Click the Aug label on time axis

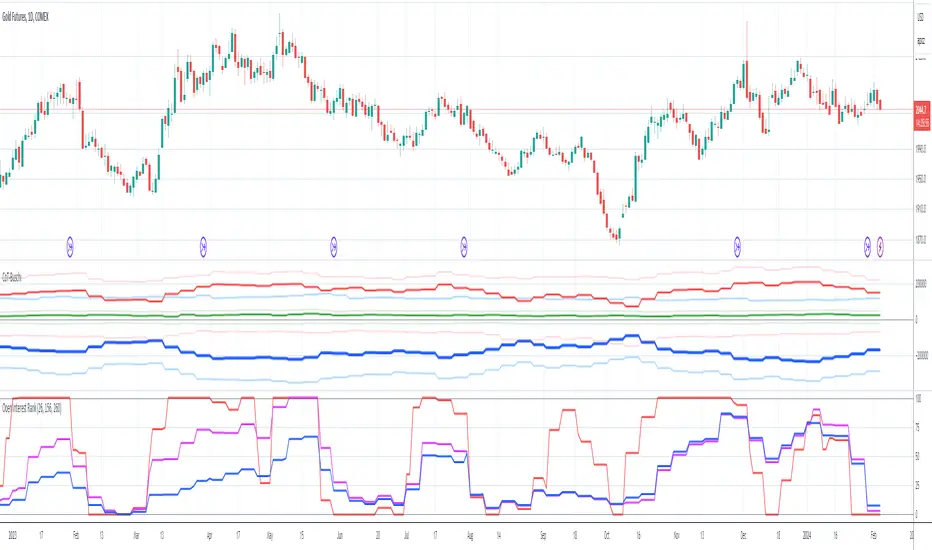point(470,535)
